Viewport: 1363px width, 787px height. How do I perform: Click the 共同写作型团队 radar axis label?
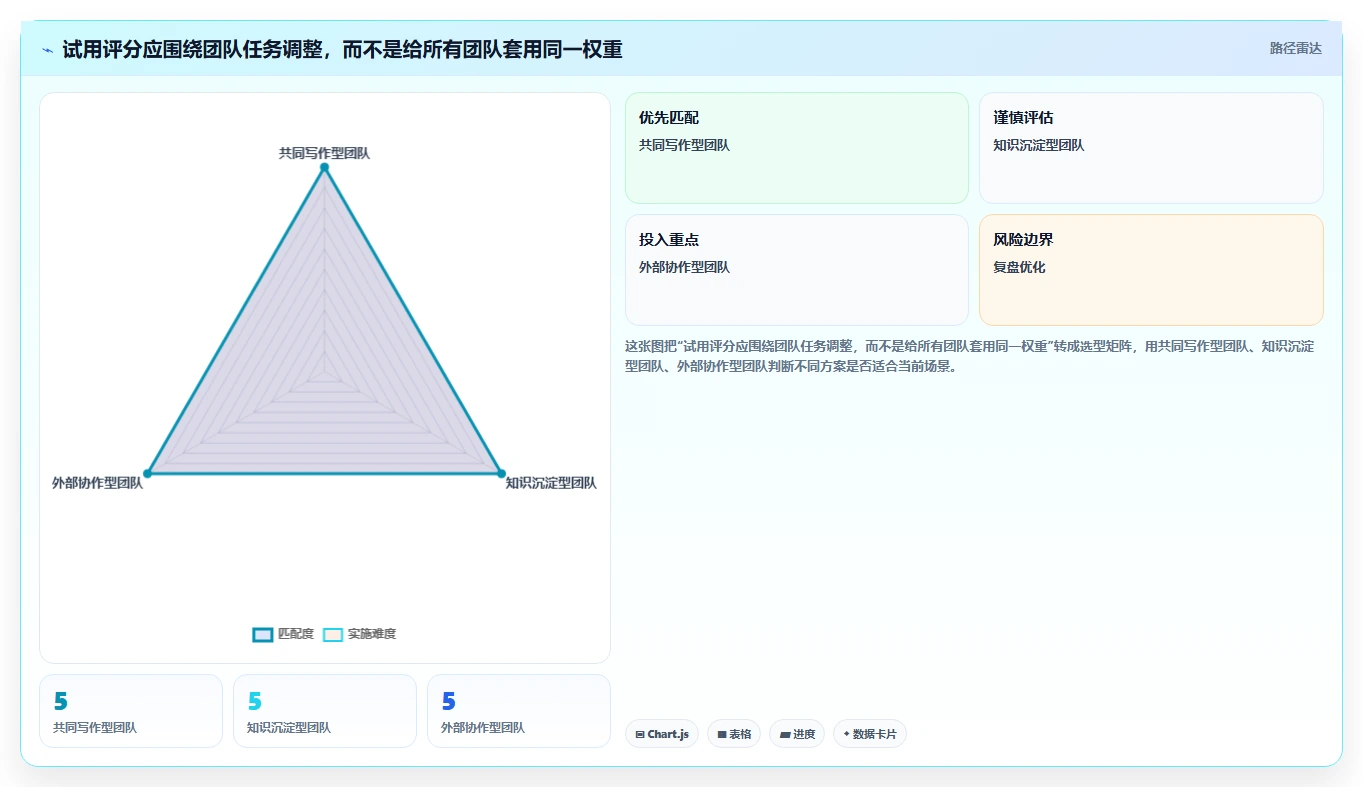click(x=324, y=153)
